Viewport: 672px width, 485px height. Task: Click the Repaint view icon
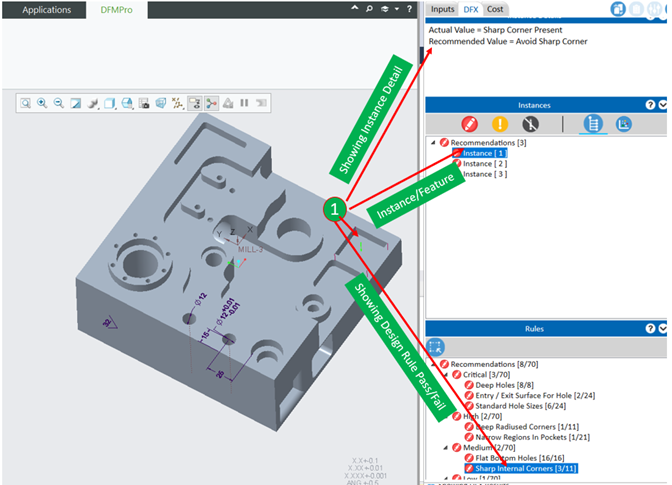click(x=76, y=103)
